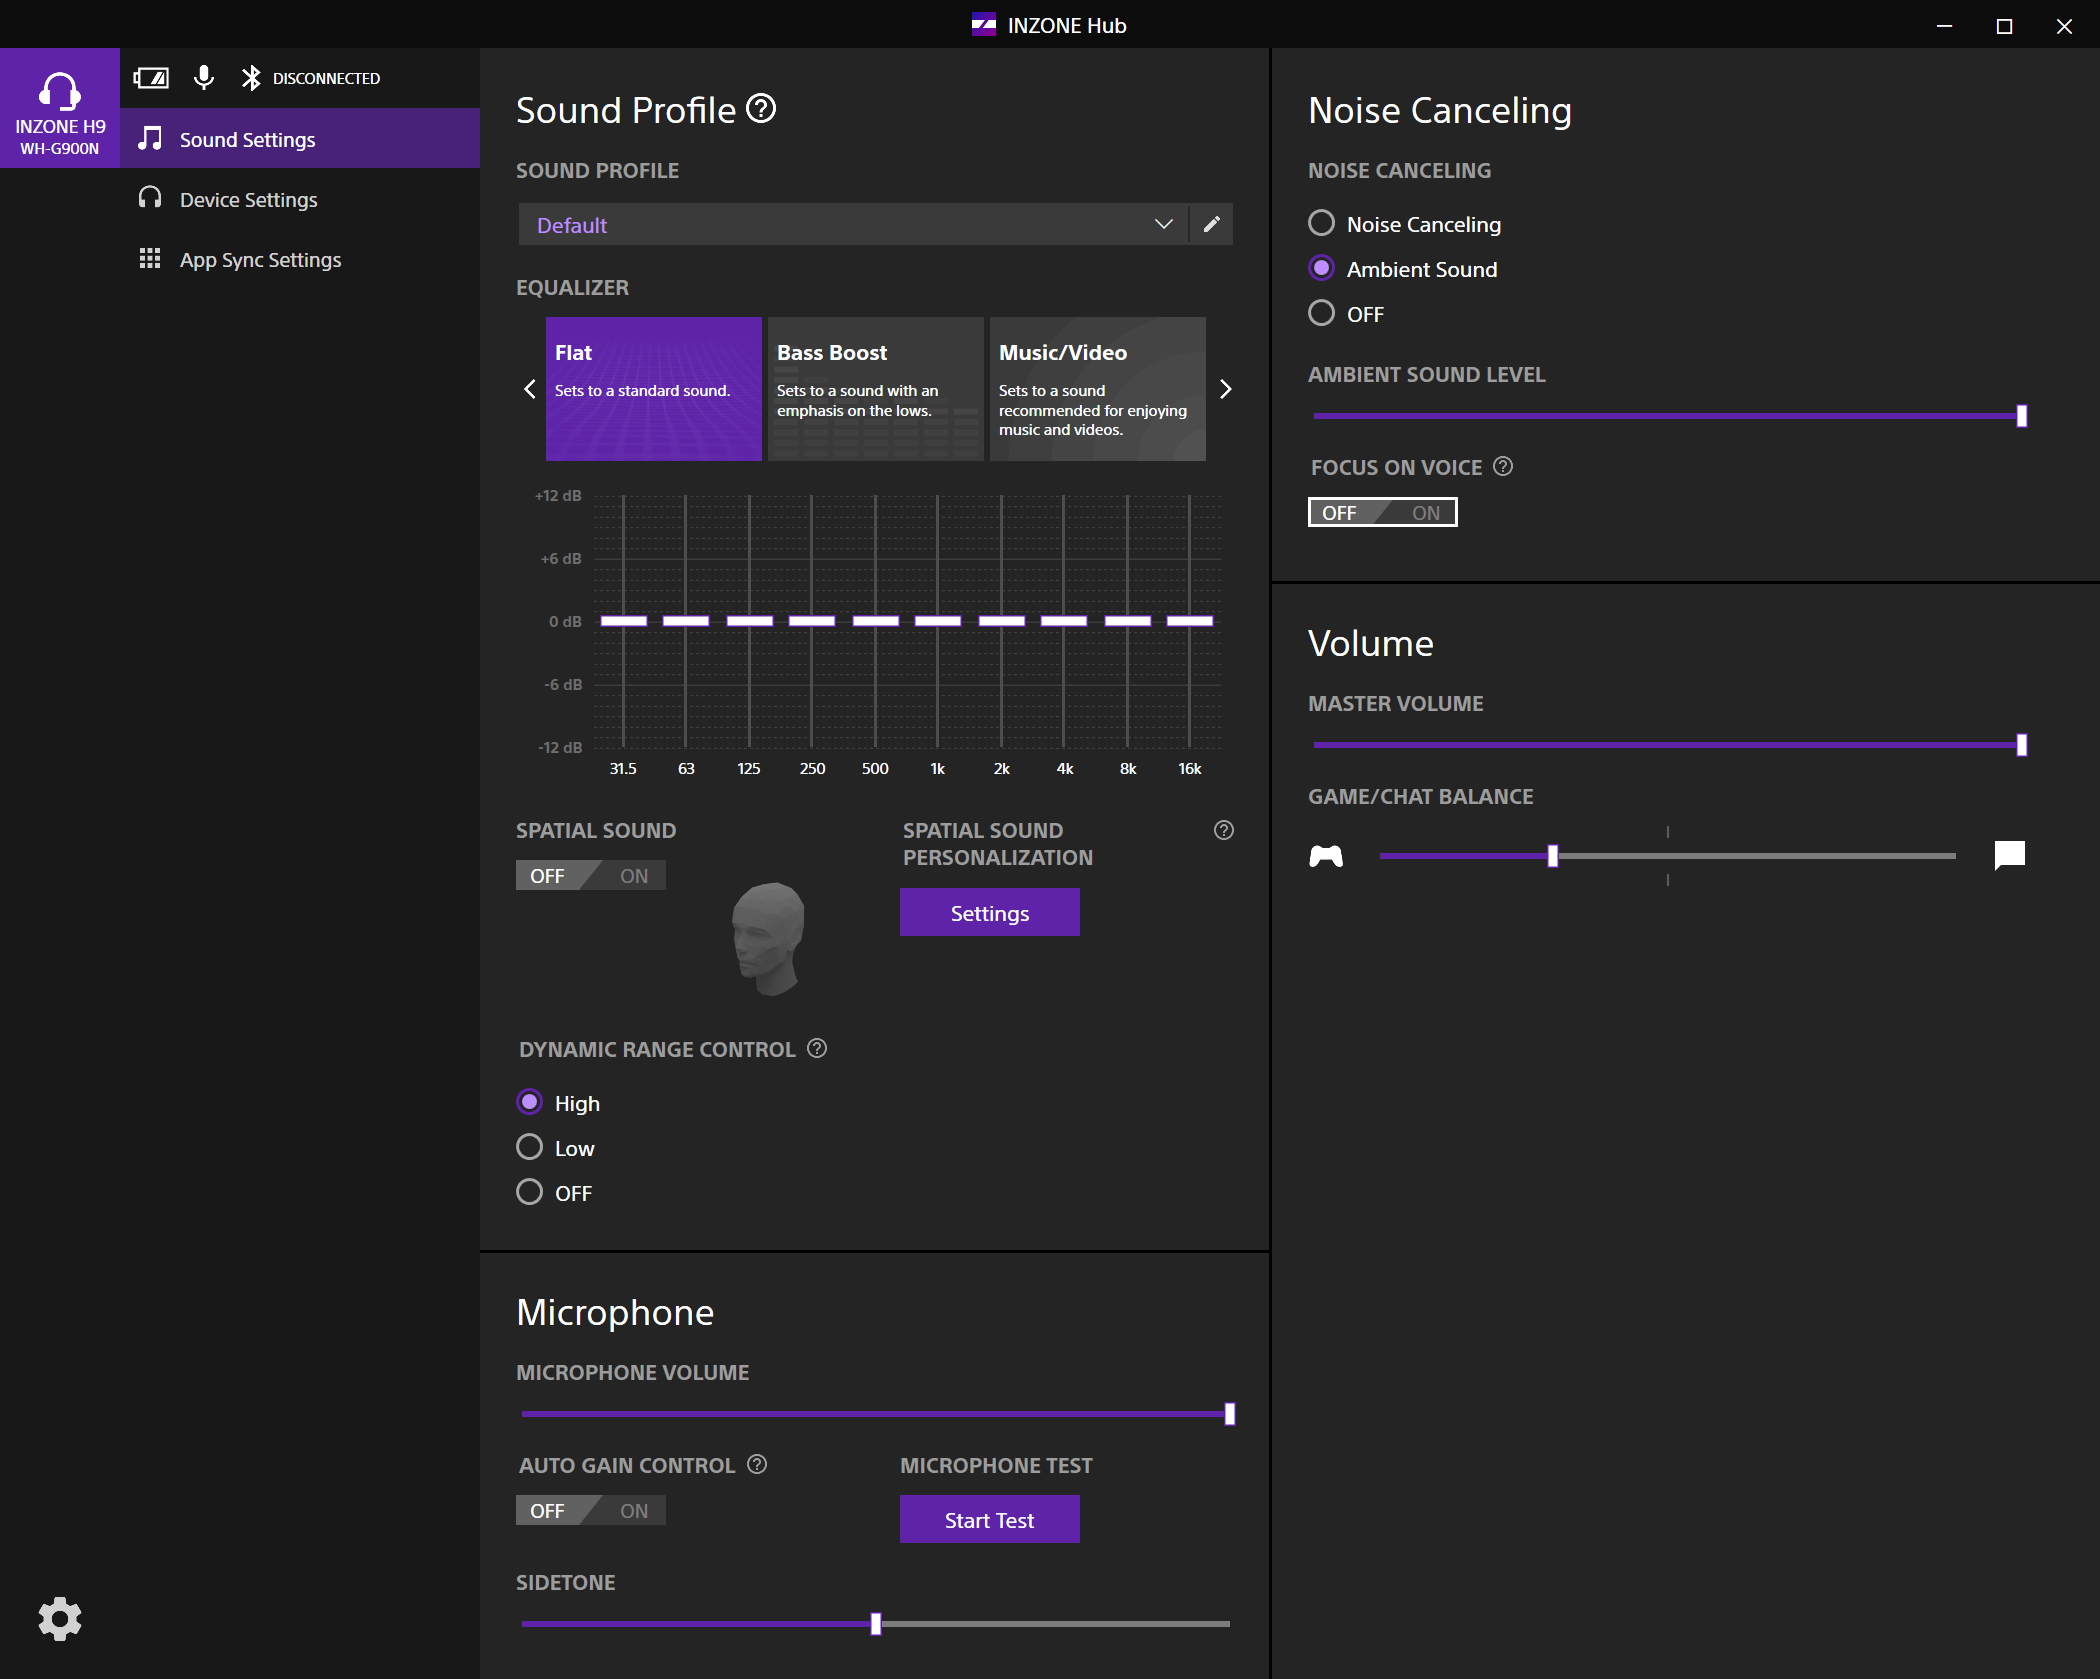Screen dimensions: 2100x1679
Task: Click the Bluetooth disconnected icon
Action: point(251,77)
